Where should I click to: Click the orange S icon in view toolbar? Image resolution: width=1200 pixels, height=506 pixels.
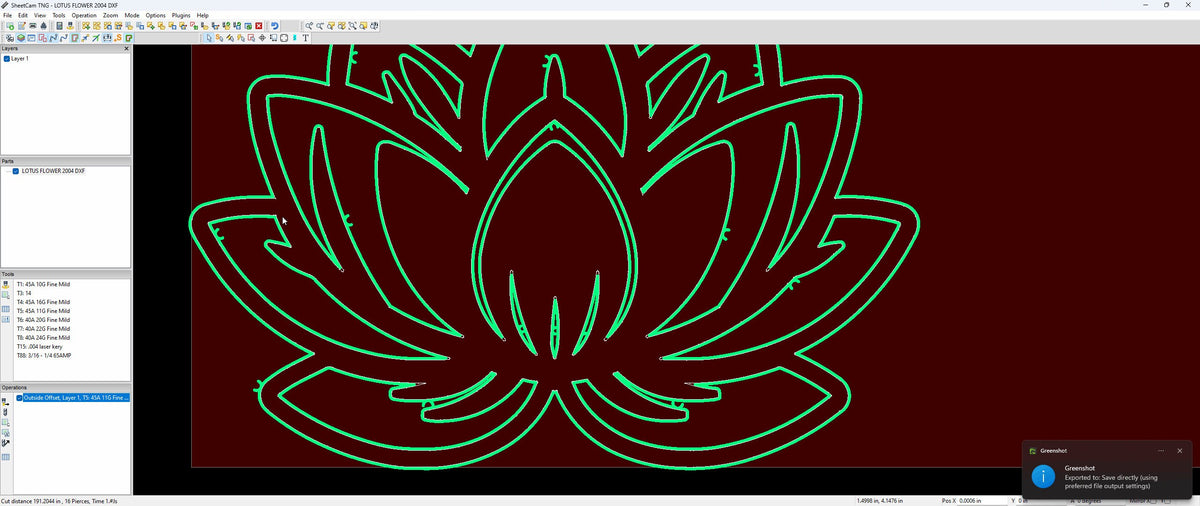tap(118, 38)
